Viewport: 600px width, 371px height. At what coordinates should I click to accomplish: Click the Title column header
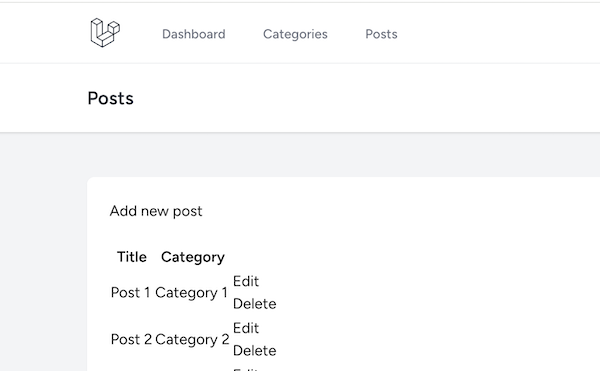tap(132, 257)
